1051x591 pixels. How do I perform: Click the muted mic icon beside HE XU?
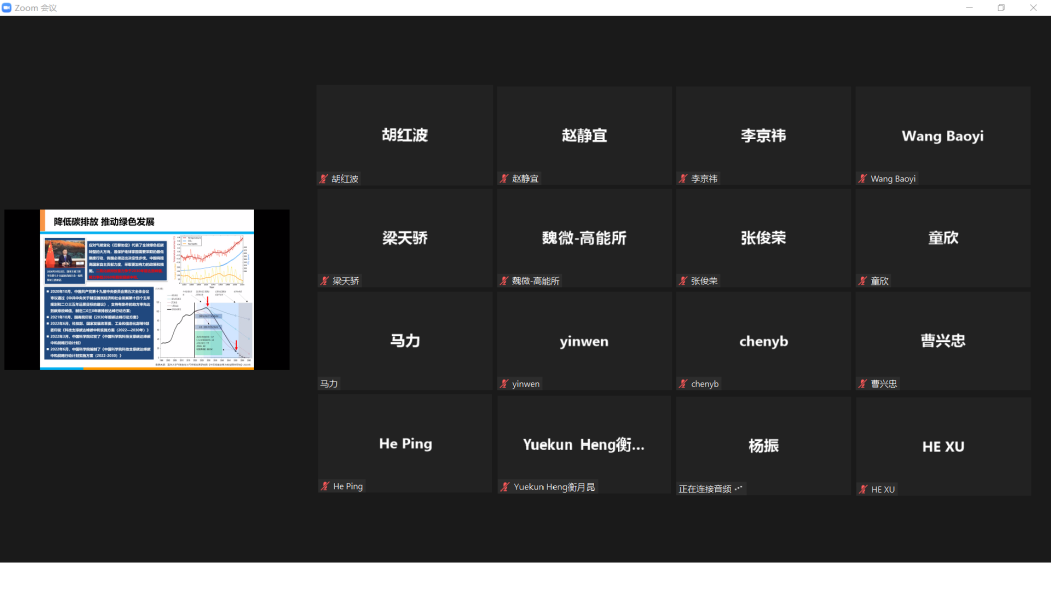point(862,489)
